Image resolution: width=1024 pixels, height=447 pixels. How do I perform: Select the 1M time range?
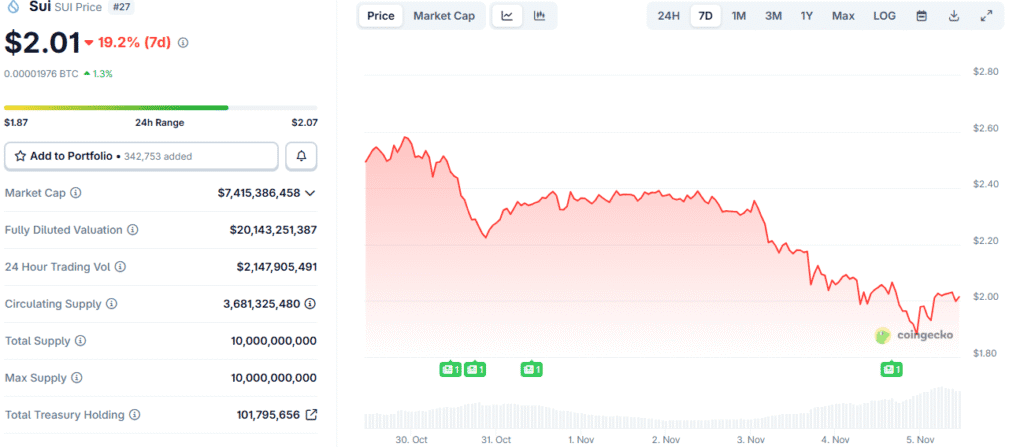[x=738, y=16]
